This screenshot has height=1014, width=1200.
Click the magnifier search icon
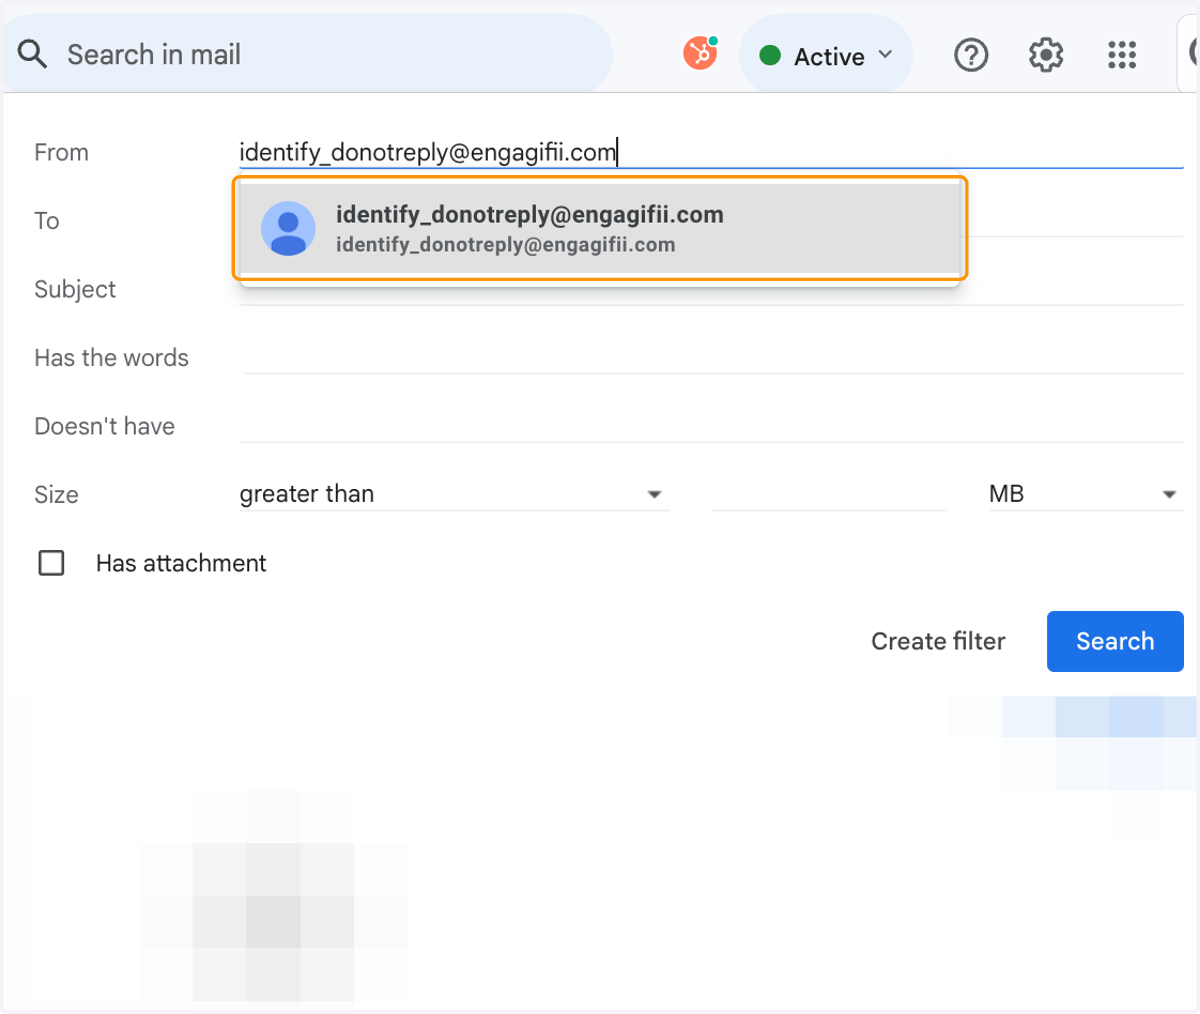(x=32, y=54)
